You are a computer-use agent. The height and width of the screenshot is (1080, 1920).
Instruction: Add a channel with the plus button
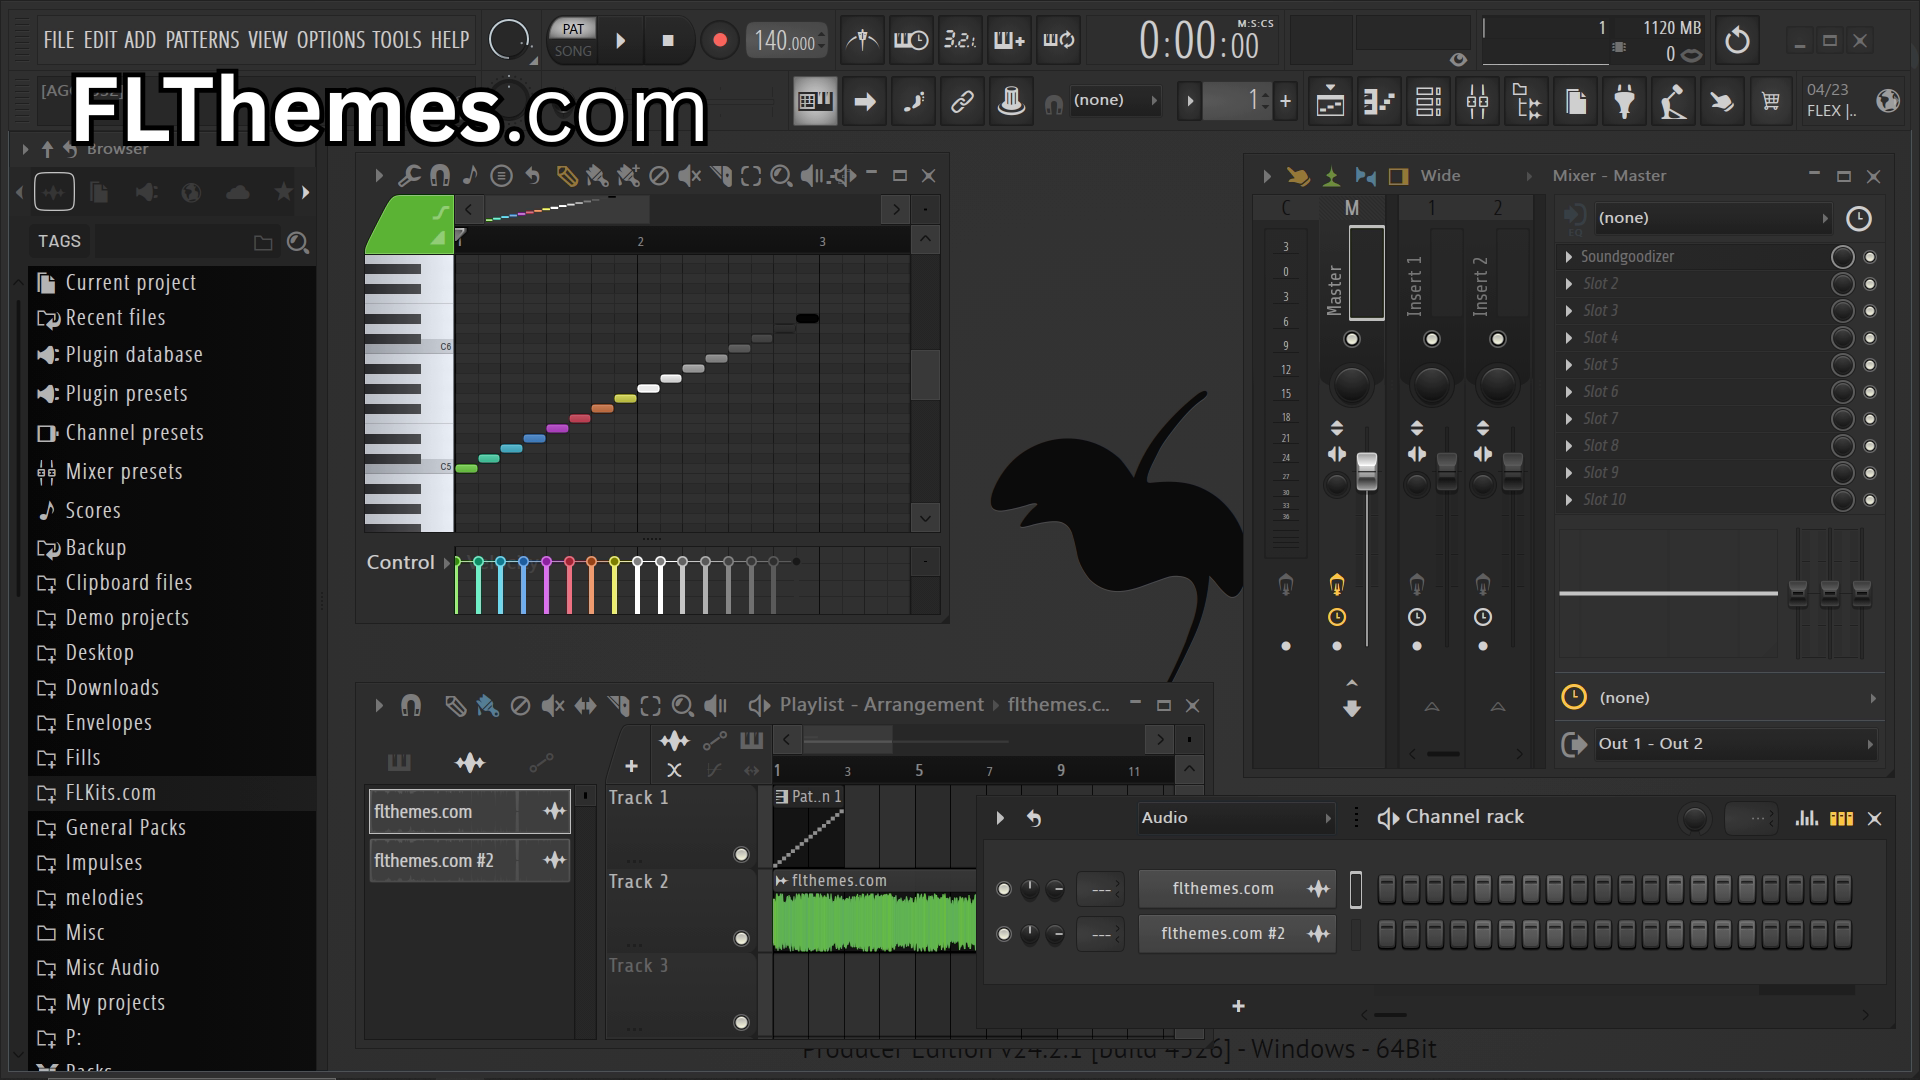point(1238,1006)
